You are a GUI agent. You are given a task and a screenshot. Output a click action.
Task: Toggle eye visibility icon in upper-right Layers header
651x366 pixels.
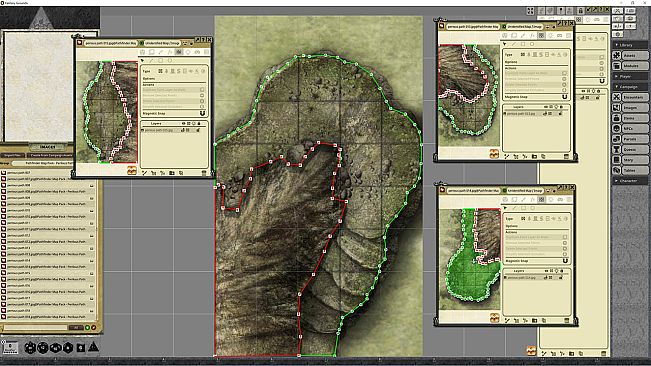coord(546,107)
